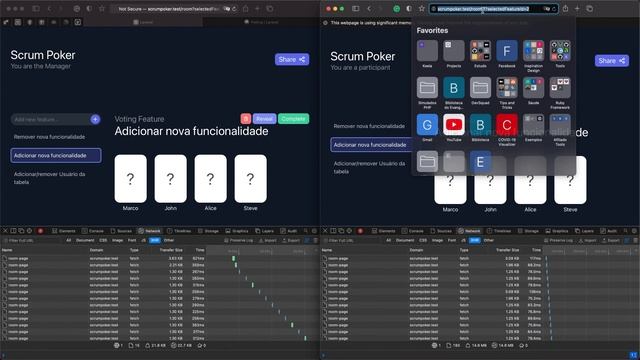Click the sidebar toggle icon in the right window toolbar
Viewport: 640px width, 360px height.
tap(356, 9)
